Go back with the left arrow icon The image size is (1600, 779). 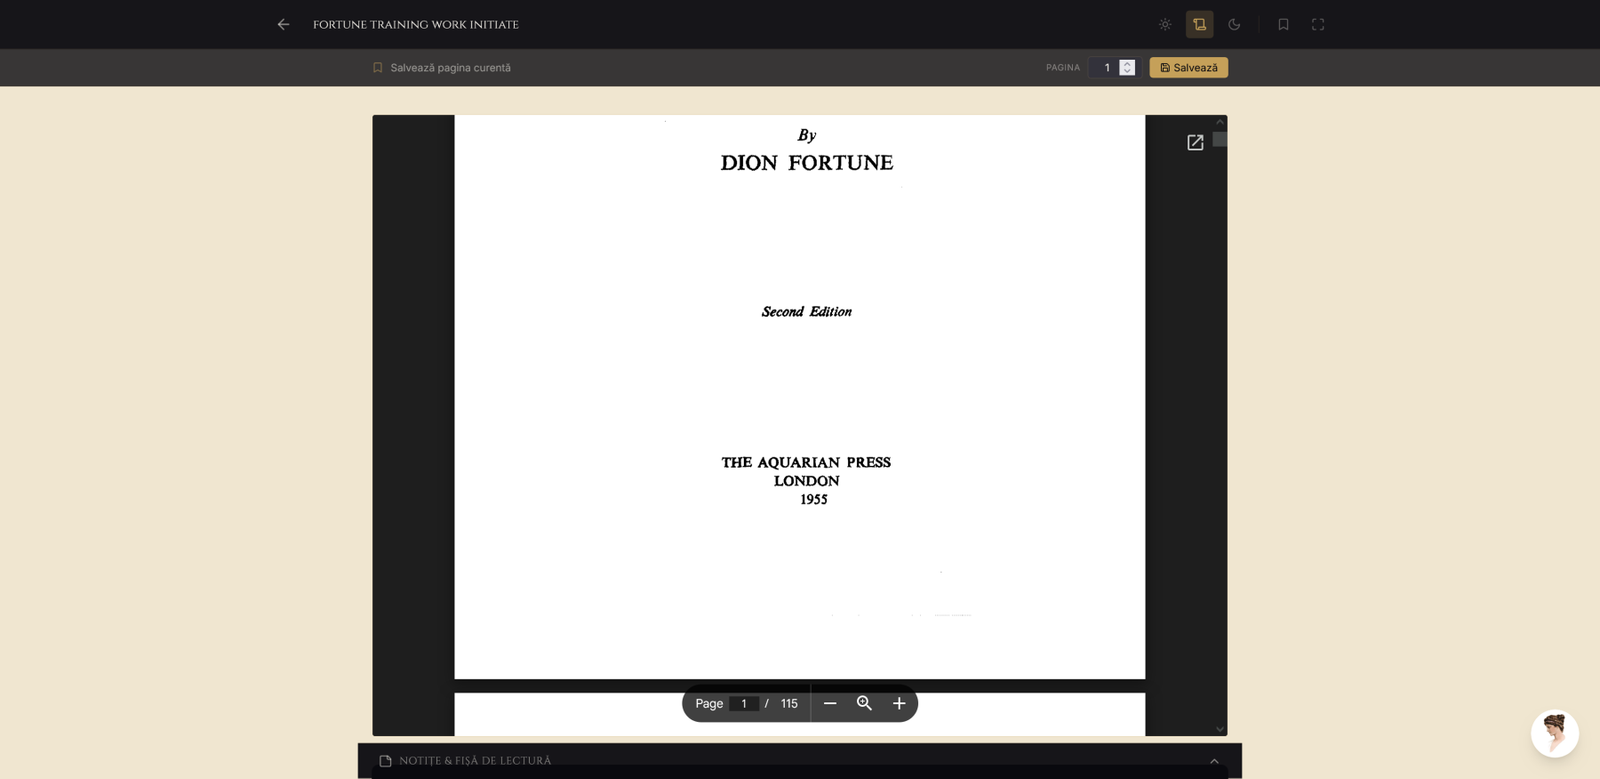click(x=283, y=24)
